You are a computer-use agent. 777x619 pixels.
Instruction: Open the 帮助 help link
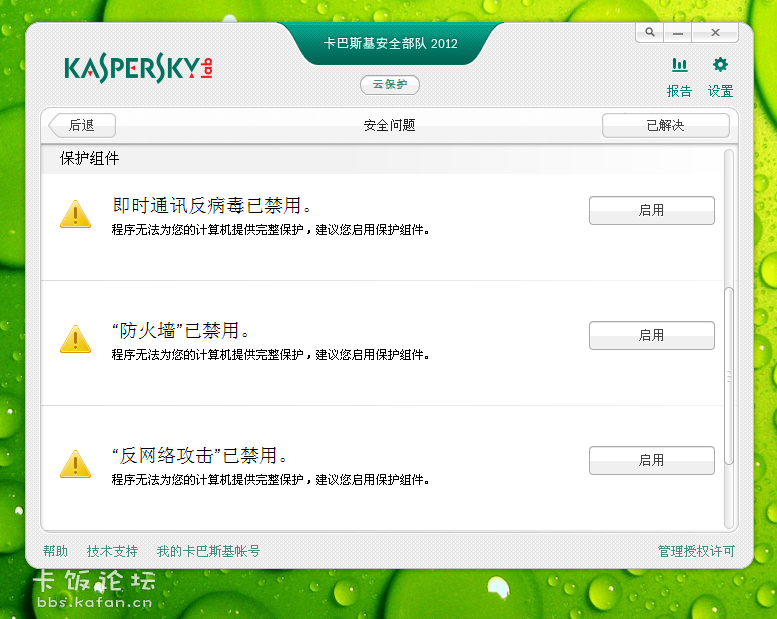55,551
